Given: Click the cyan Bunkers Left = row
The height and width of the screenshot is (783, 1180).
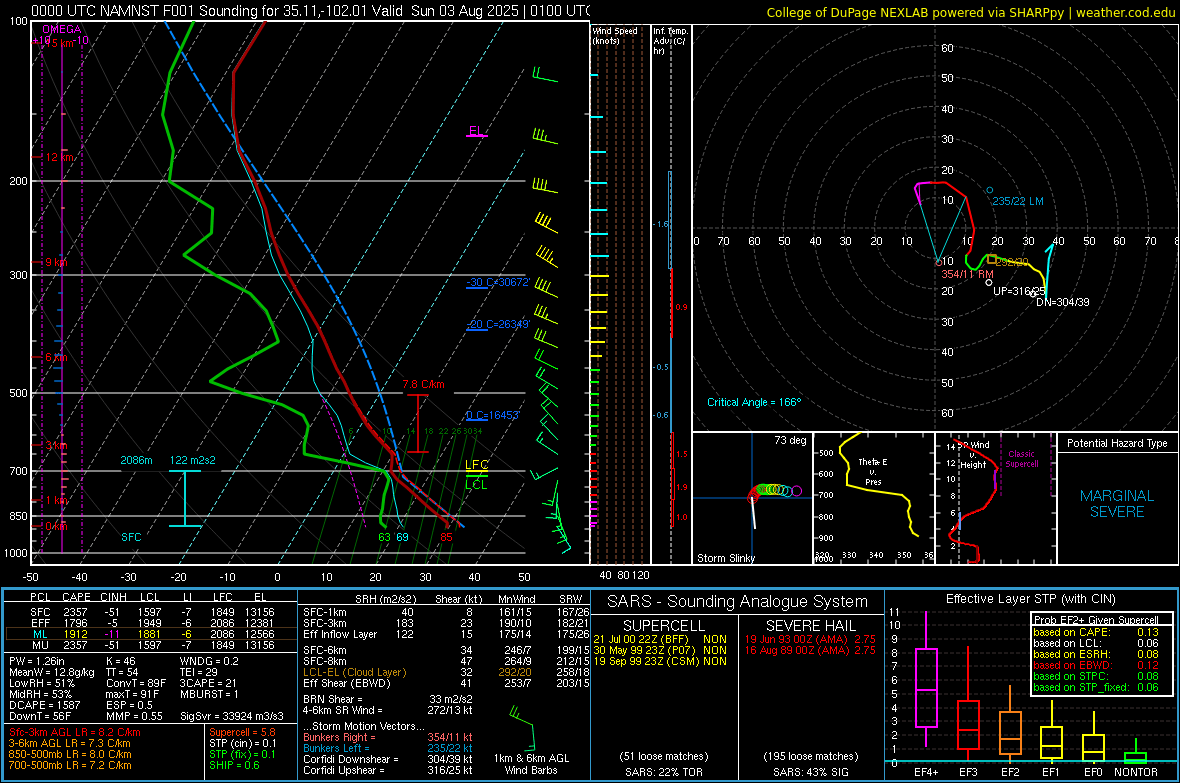Looking at the screenshot, I should tap(388, 748).
